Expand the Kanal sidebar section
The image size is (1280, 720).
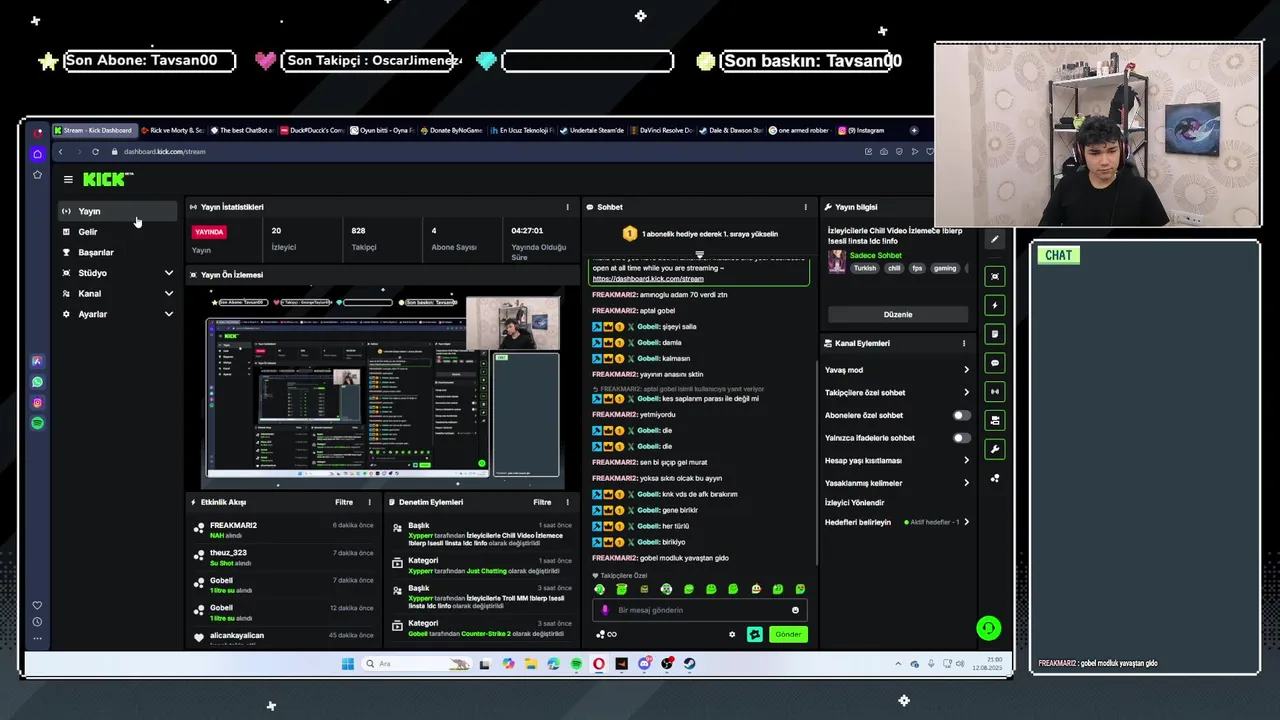click(117, 293)
